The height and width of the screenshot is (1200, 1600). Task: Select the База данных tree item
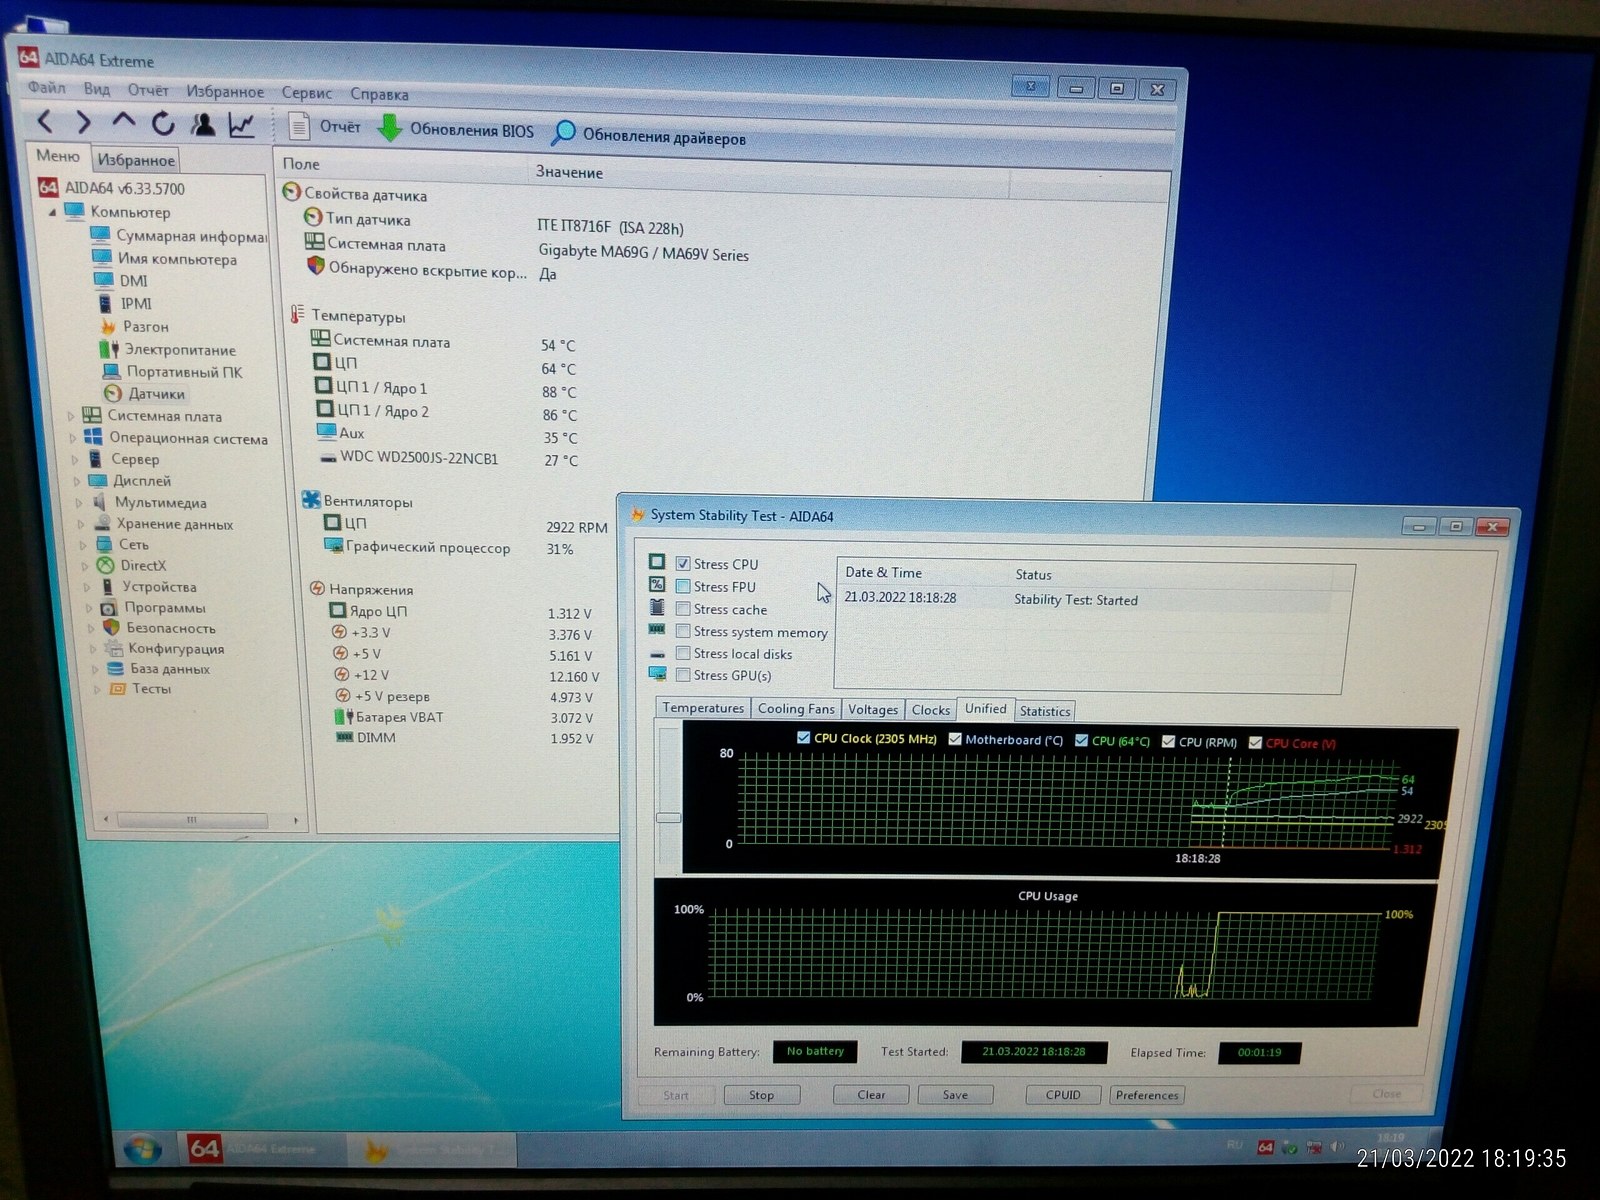(x=158, y=669)
